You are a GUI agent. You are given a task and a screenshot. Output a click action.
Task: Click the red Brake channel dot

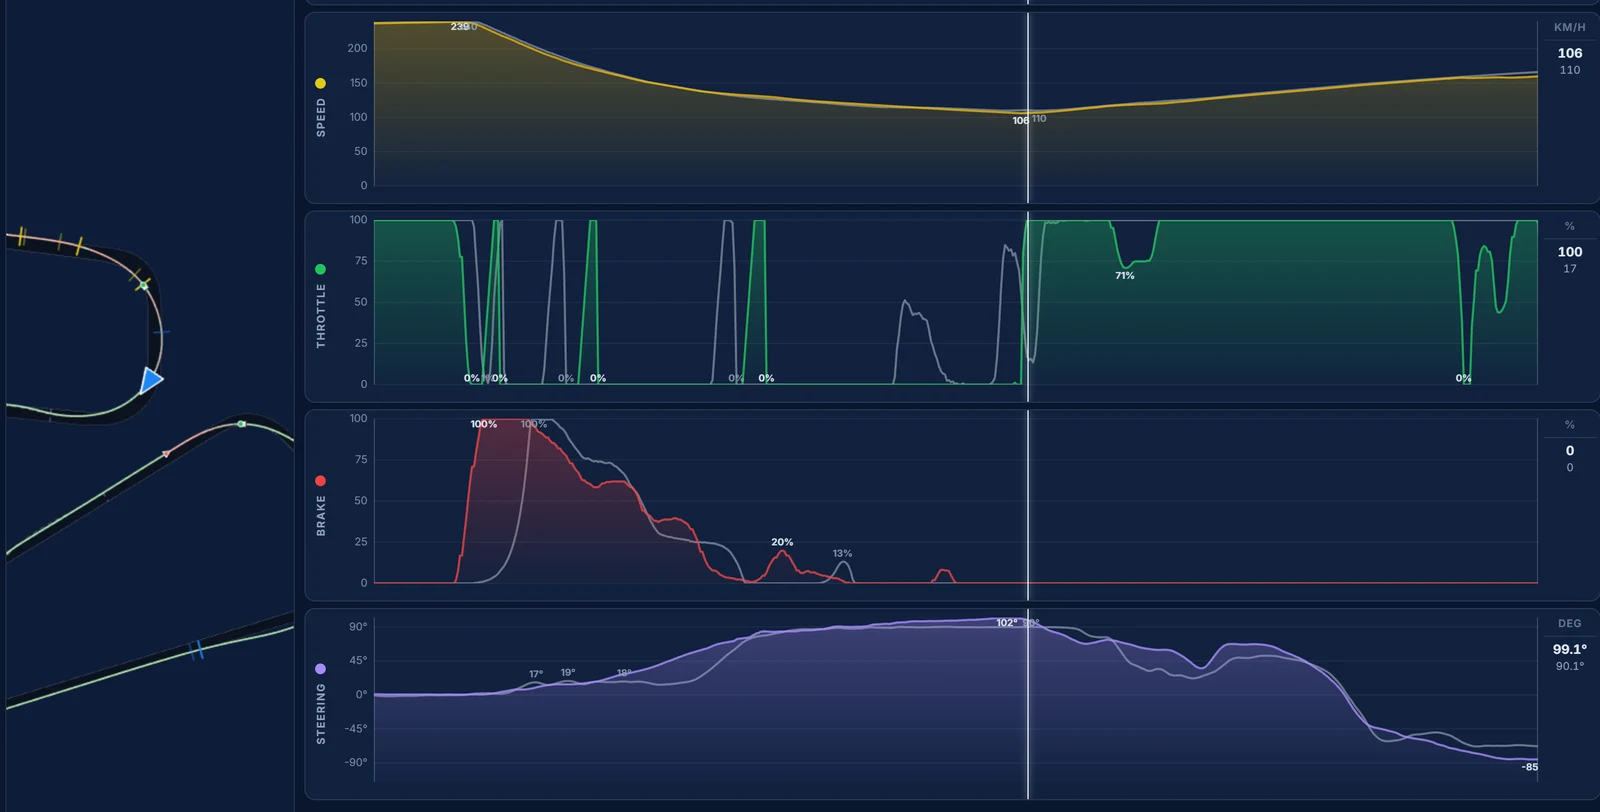[320, 481]
